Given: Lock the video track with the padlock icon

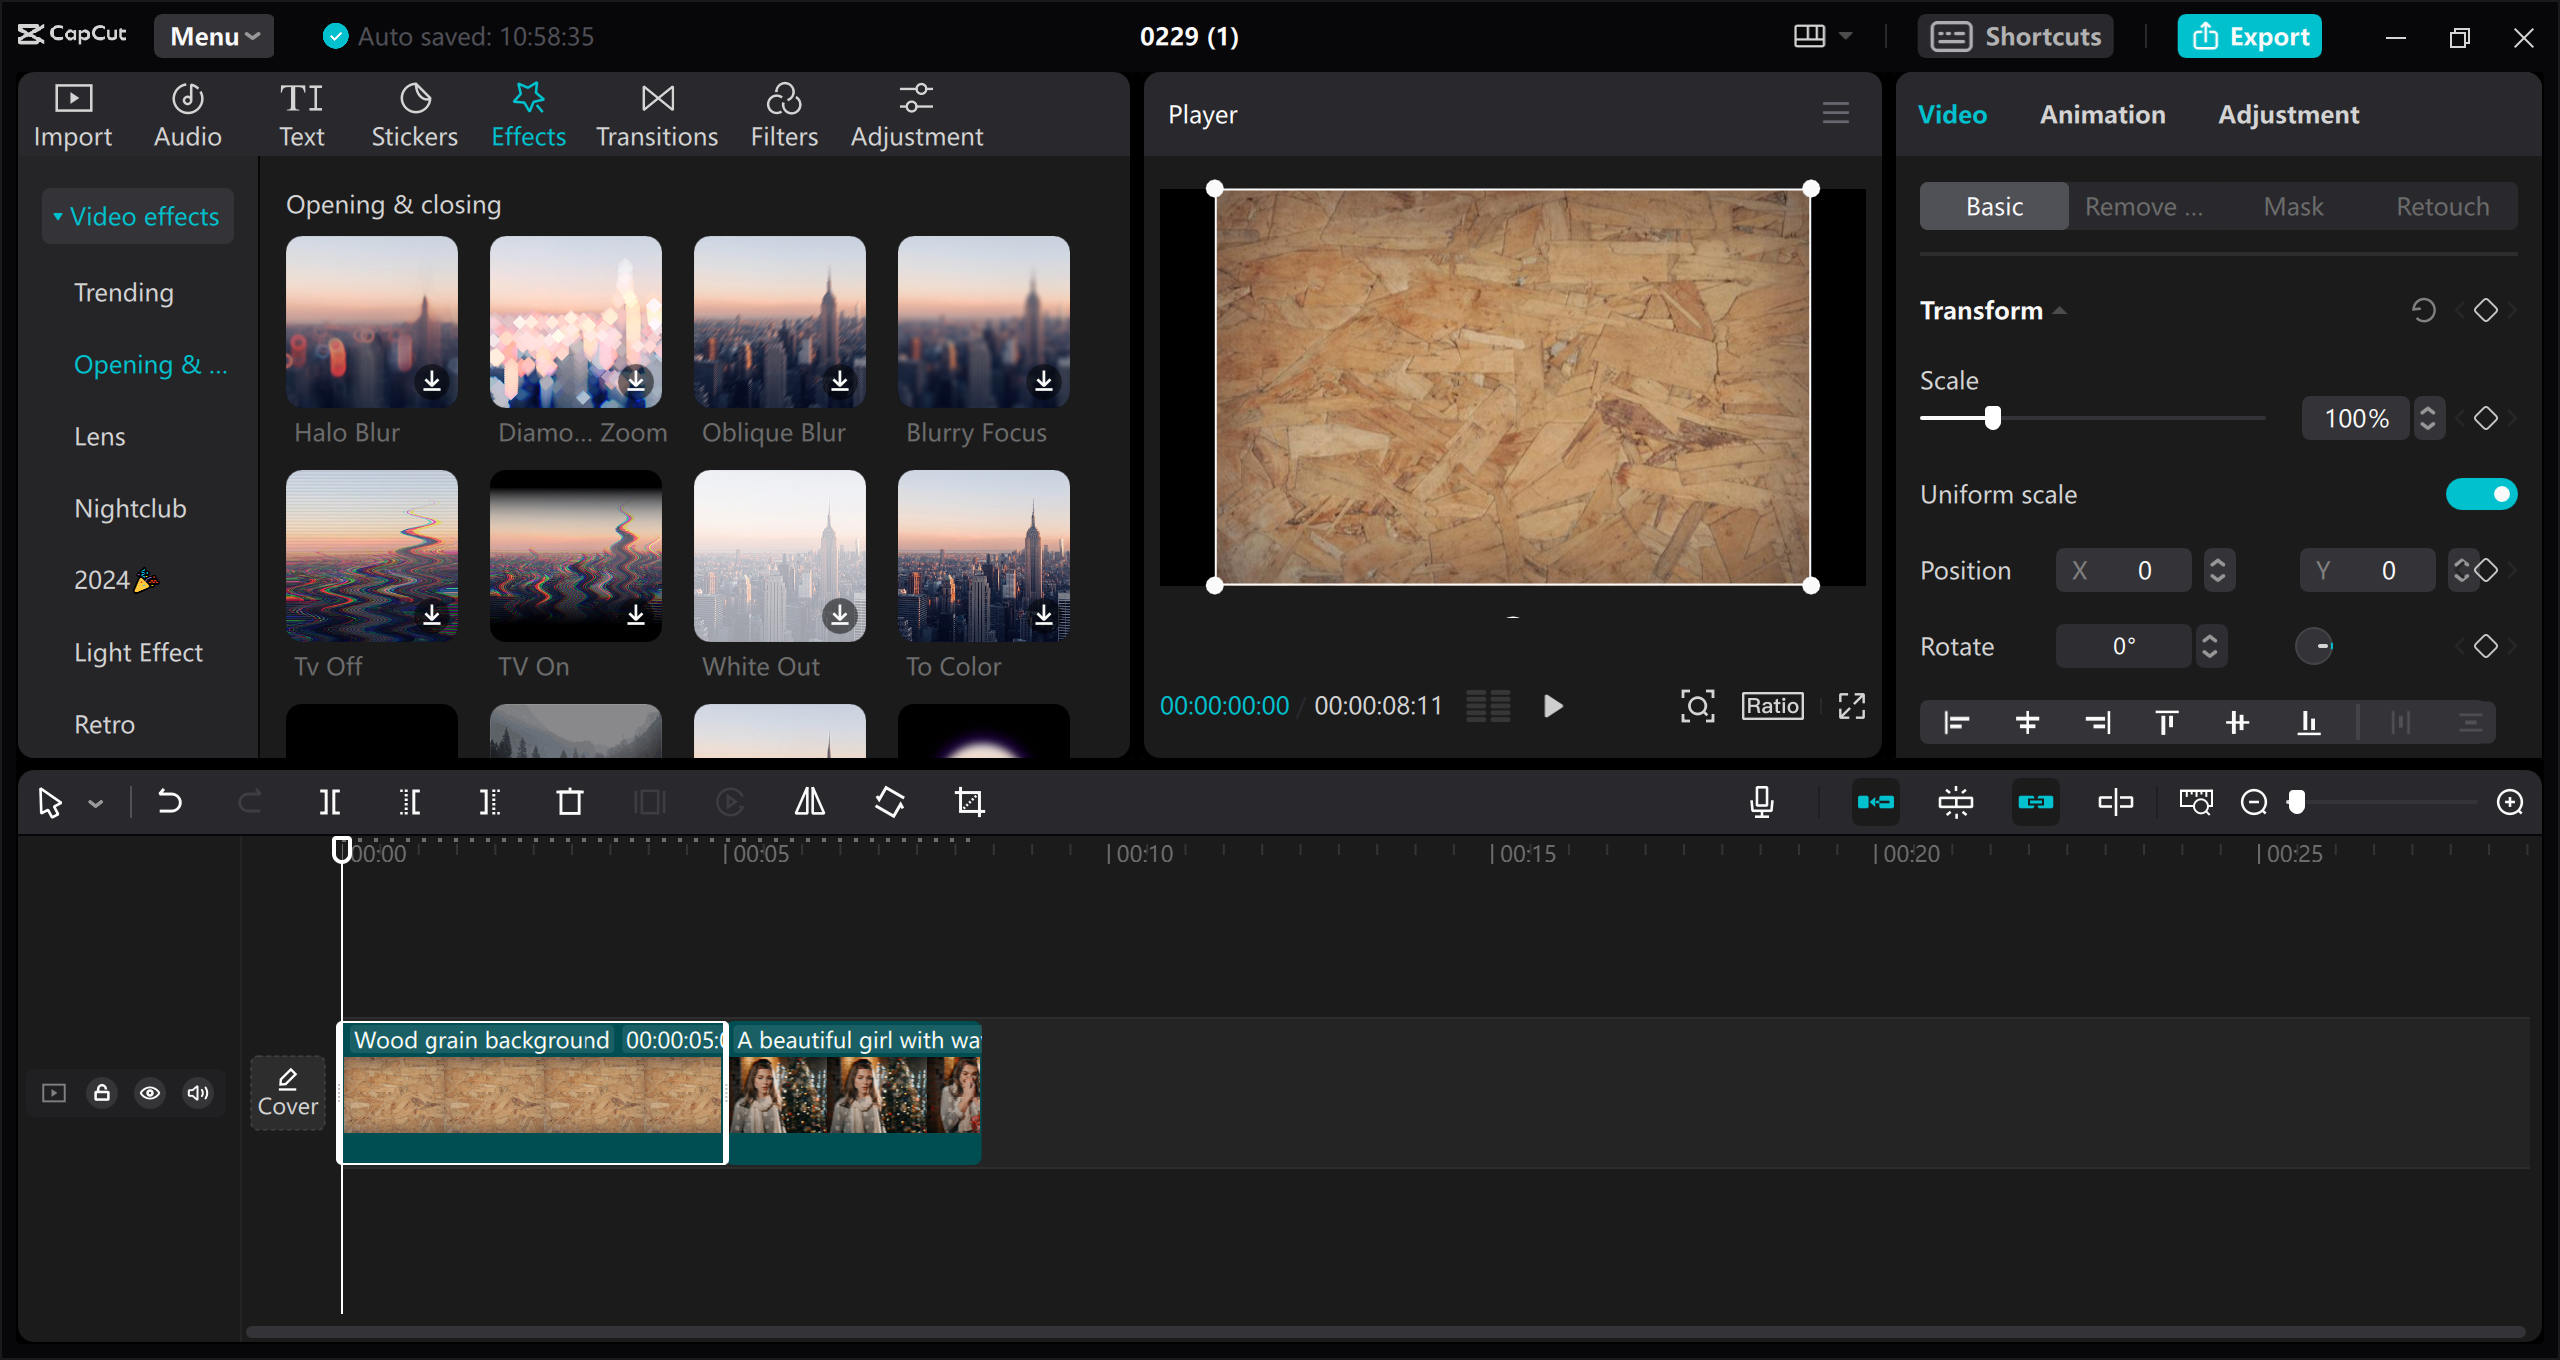Looking at the screenshot, I should tap(101, 1093).
